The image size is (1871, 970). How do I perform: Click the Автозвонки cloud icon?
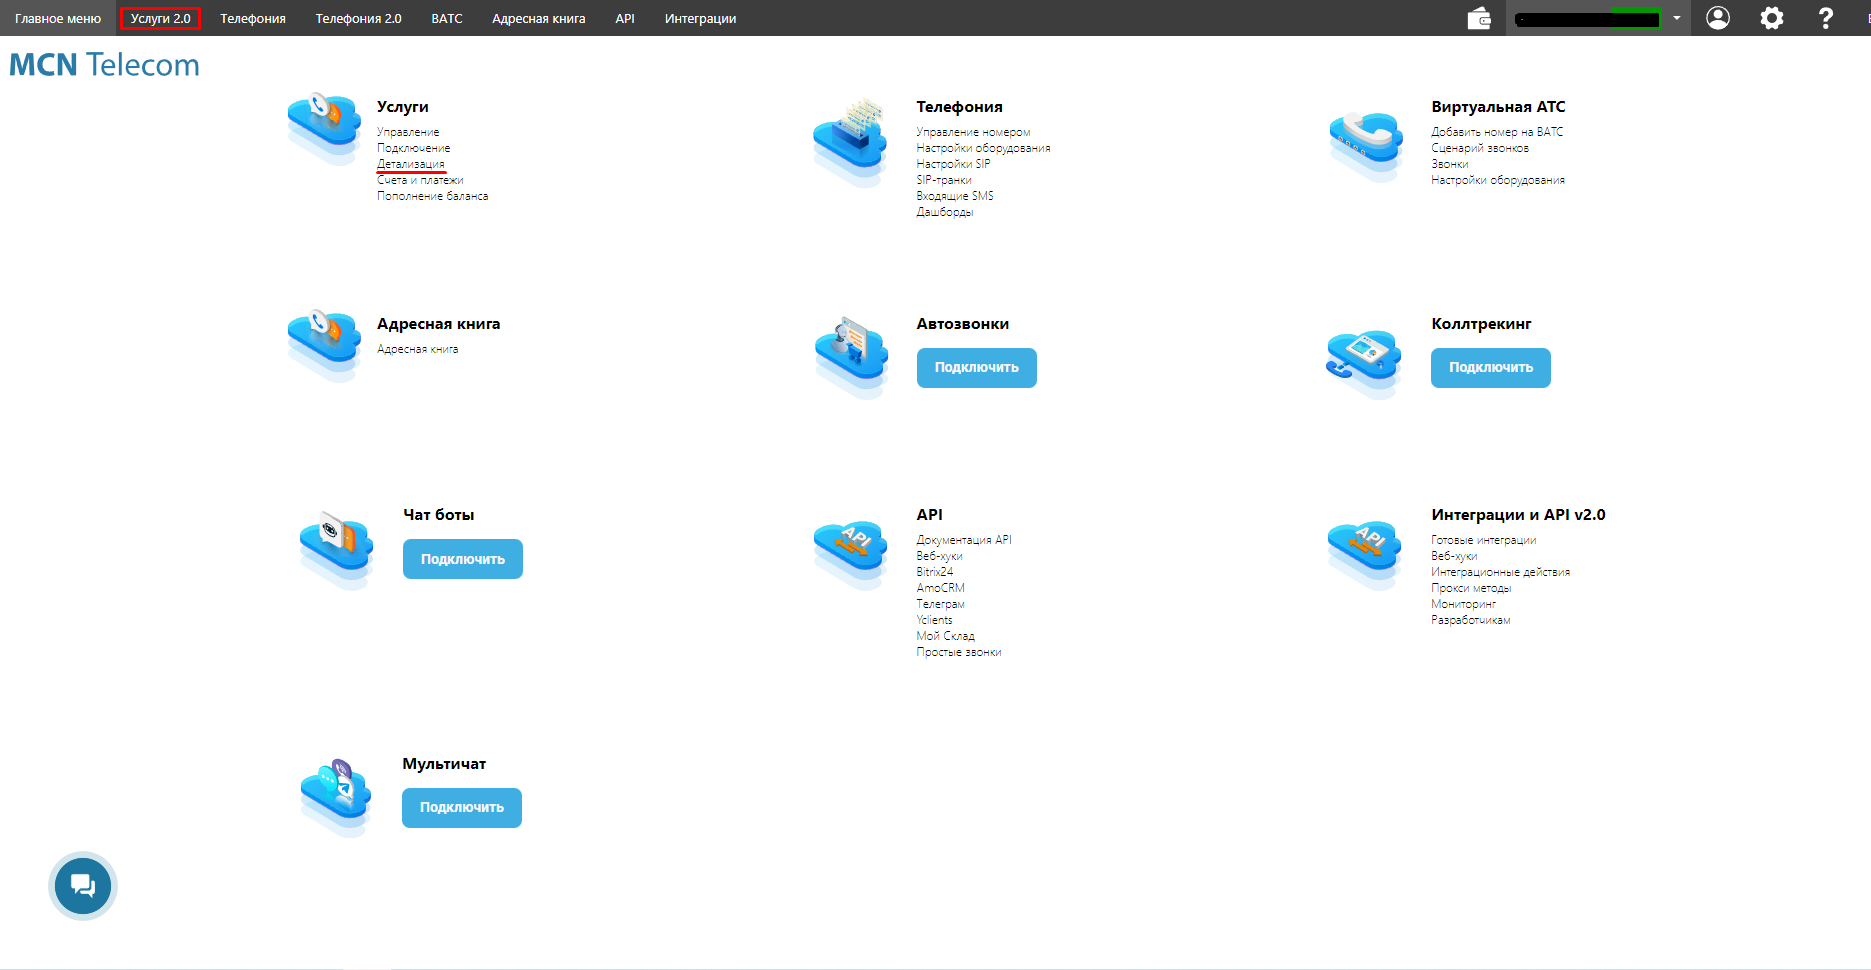pyautogui.click(x=851, y=357)
